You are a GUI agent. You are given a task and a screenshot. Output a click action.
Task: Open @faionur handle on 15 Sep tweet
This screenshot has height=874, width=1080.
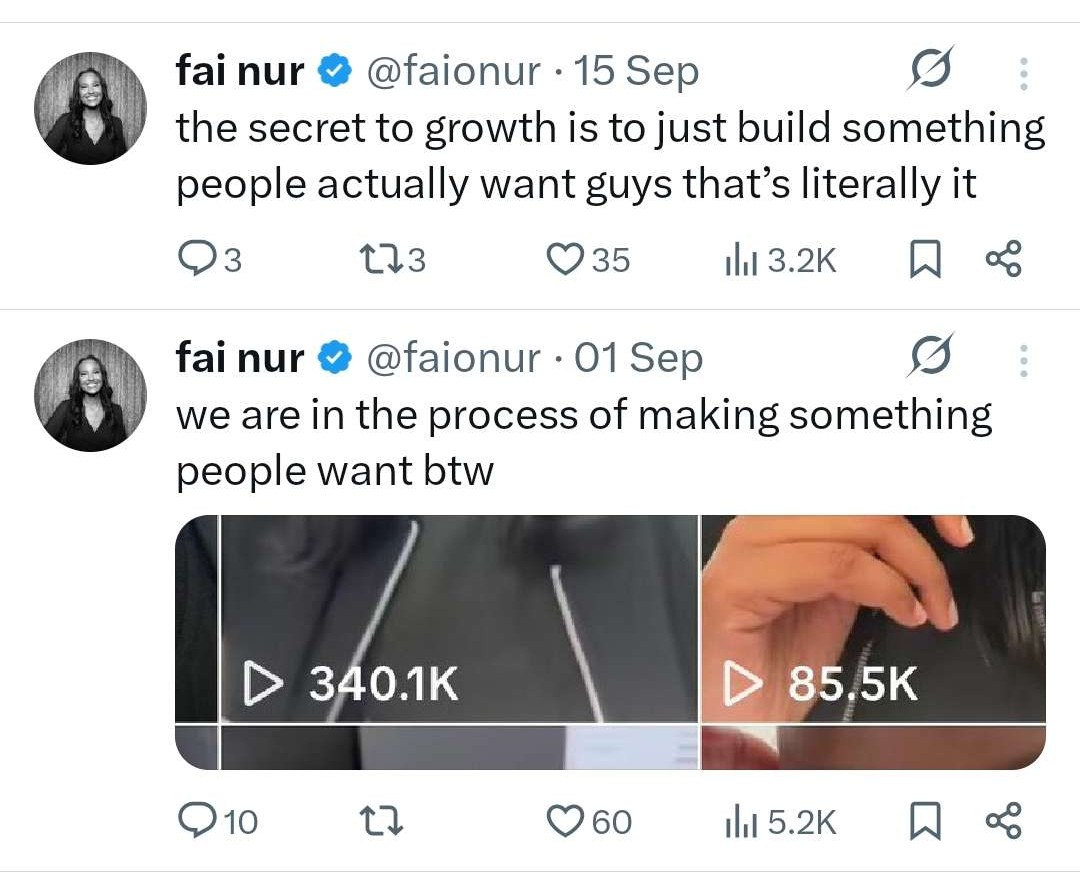tap(453, 70)
